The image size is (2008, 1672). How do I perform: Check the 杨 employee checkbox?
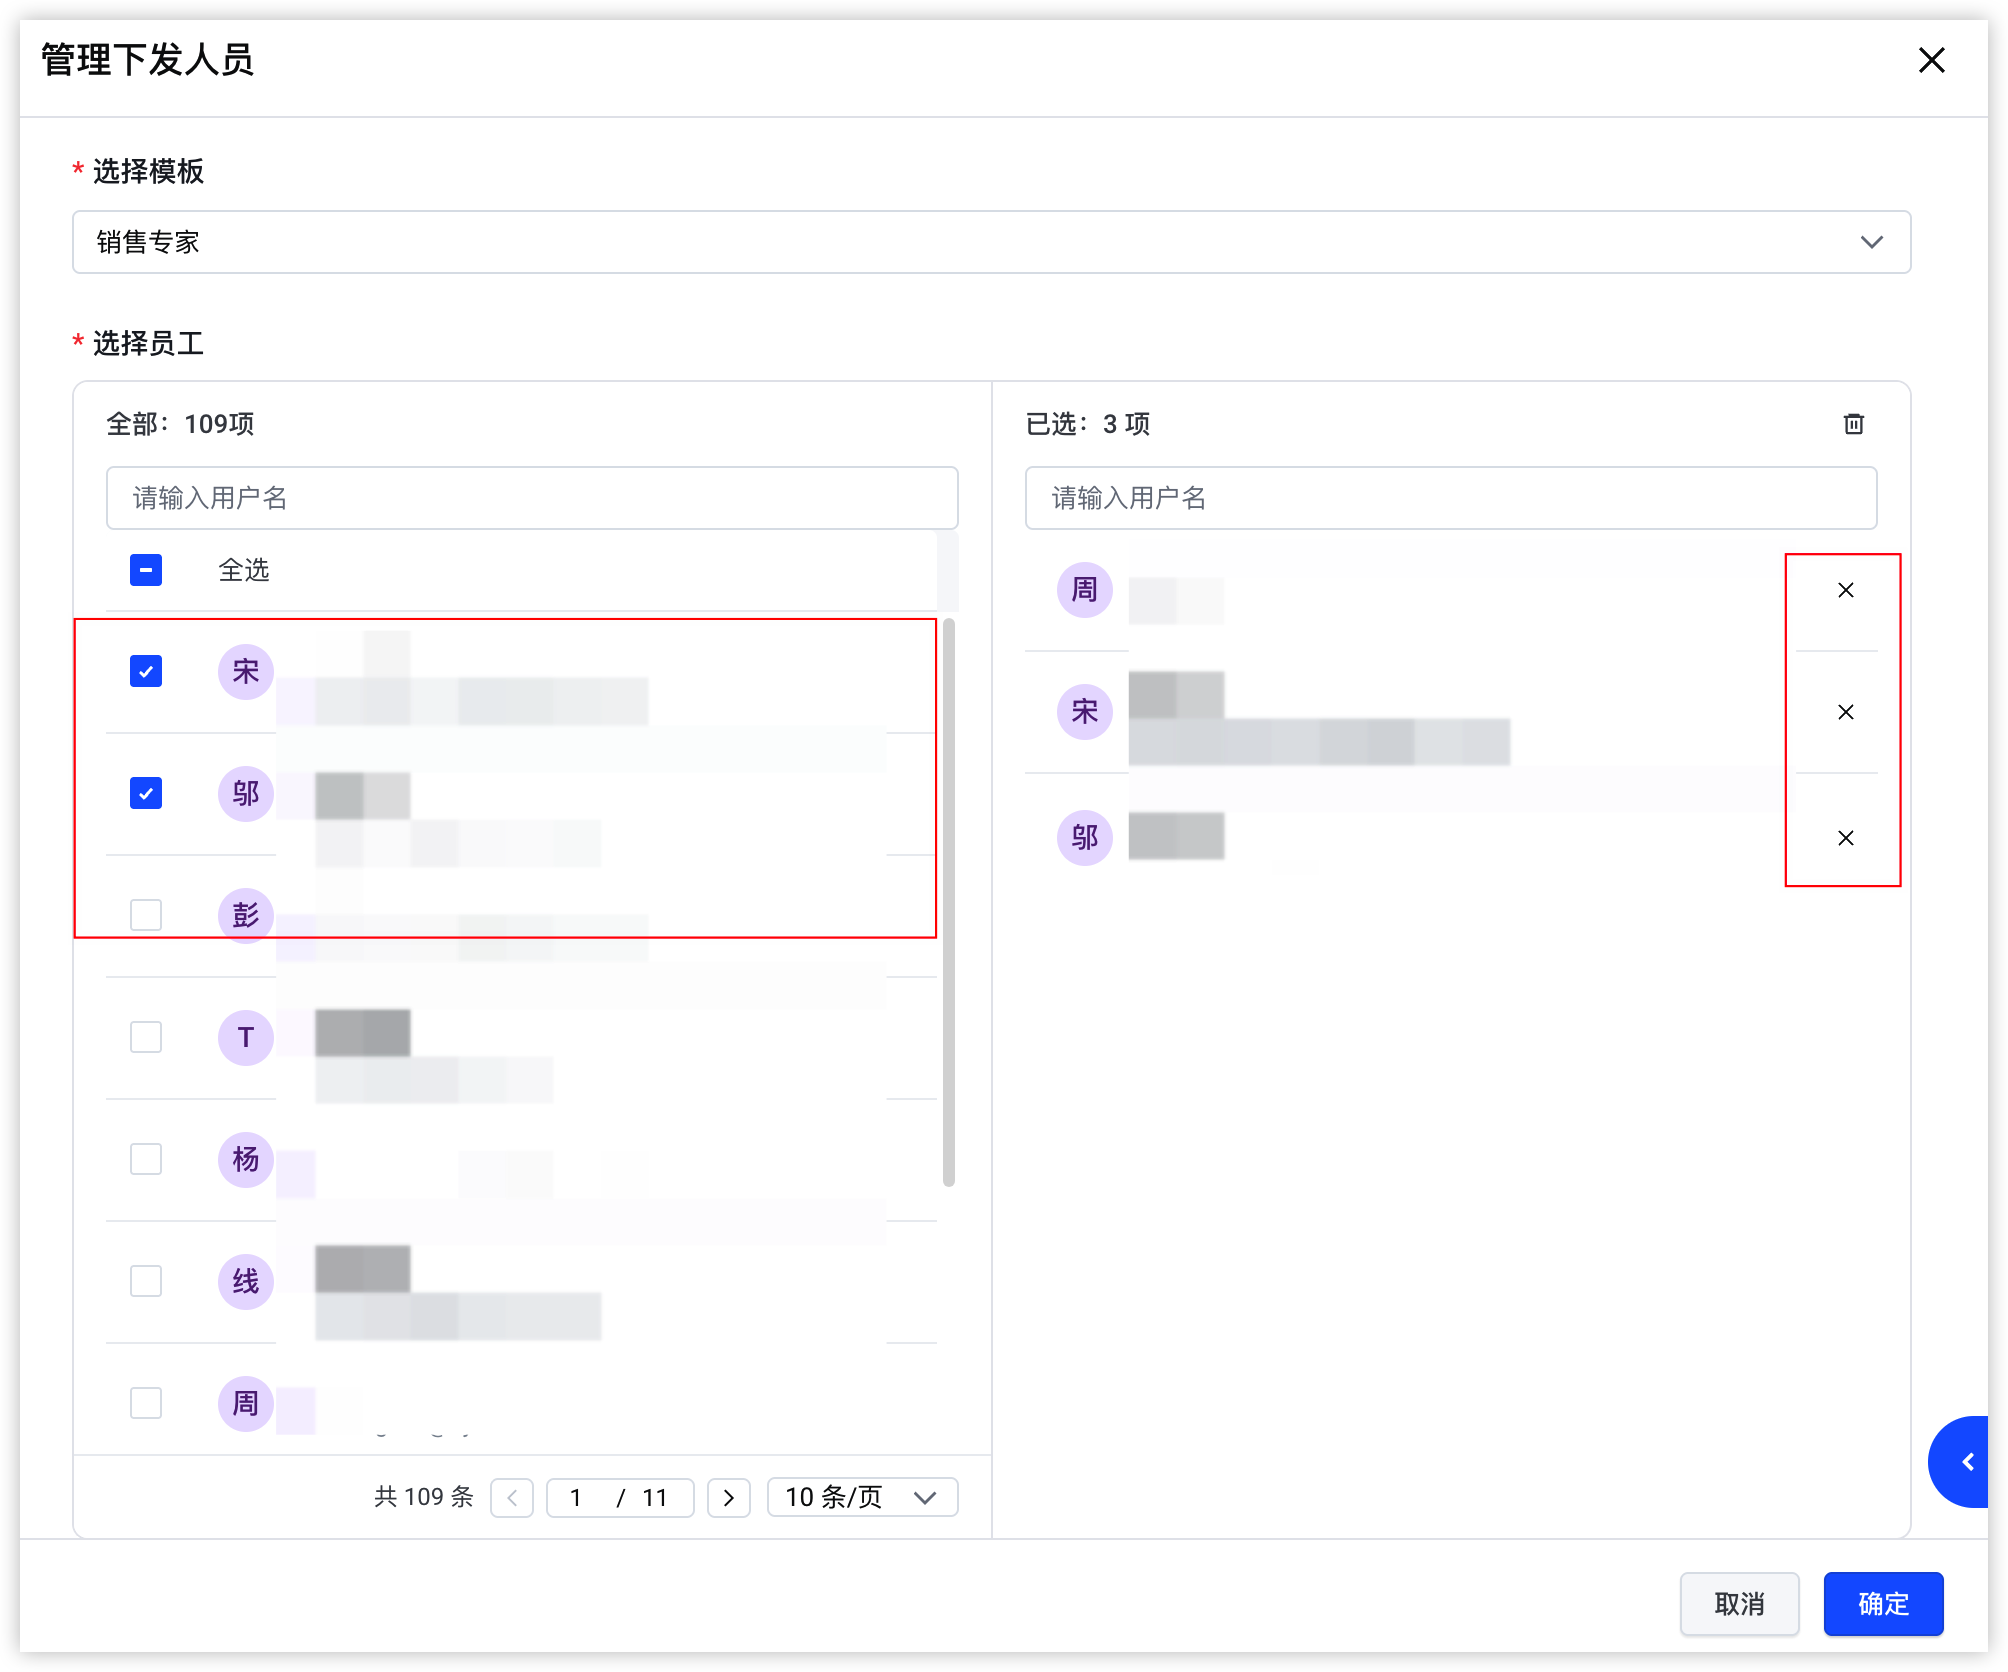click(146, 1159)
